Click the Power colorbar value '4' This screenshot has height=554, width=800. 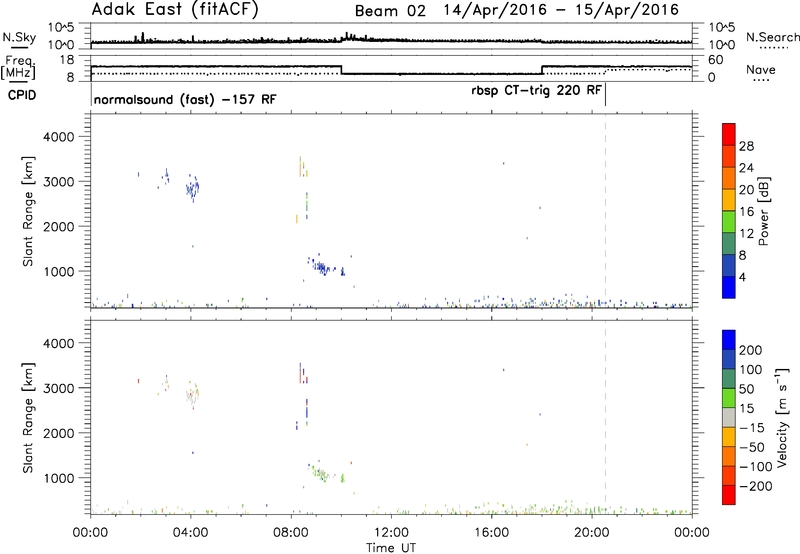click(742, 277)
